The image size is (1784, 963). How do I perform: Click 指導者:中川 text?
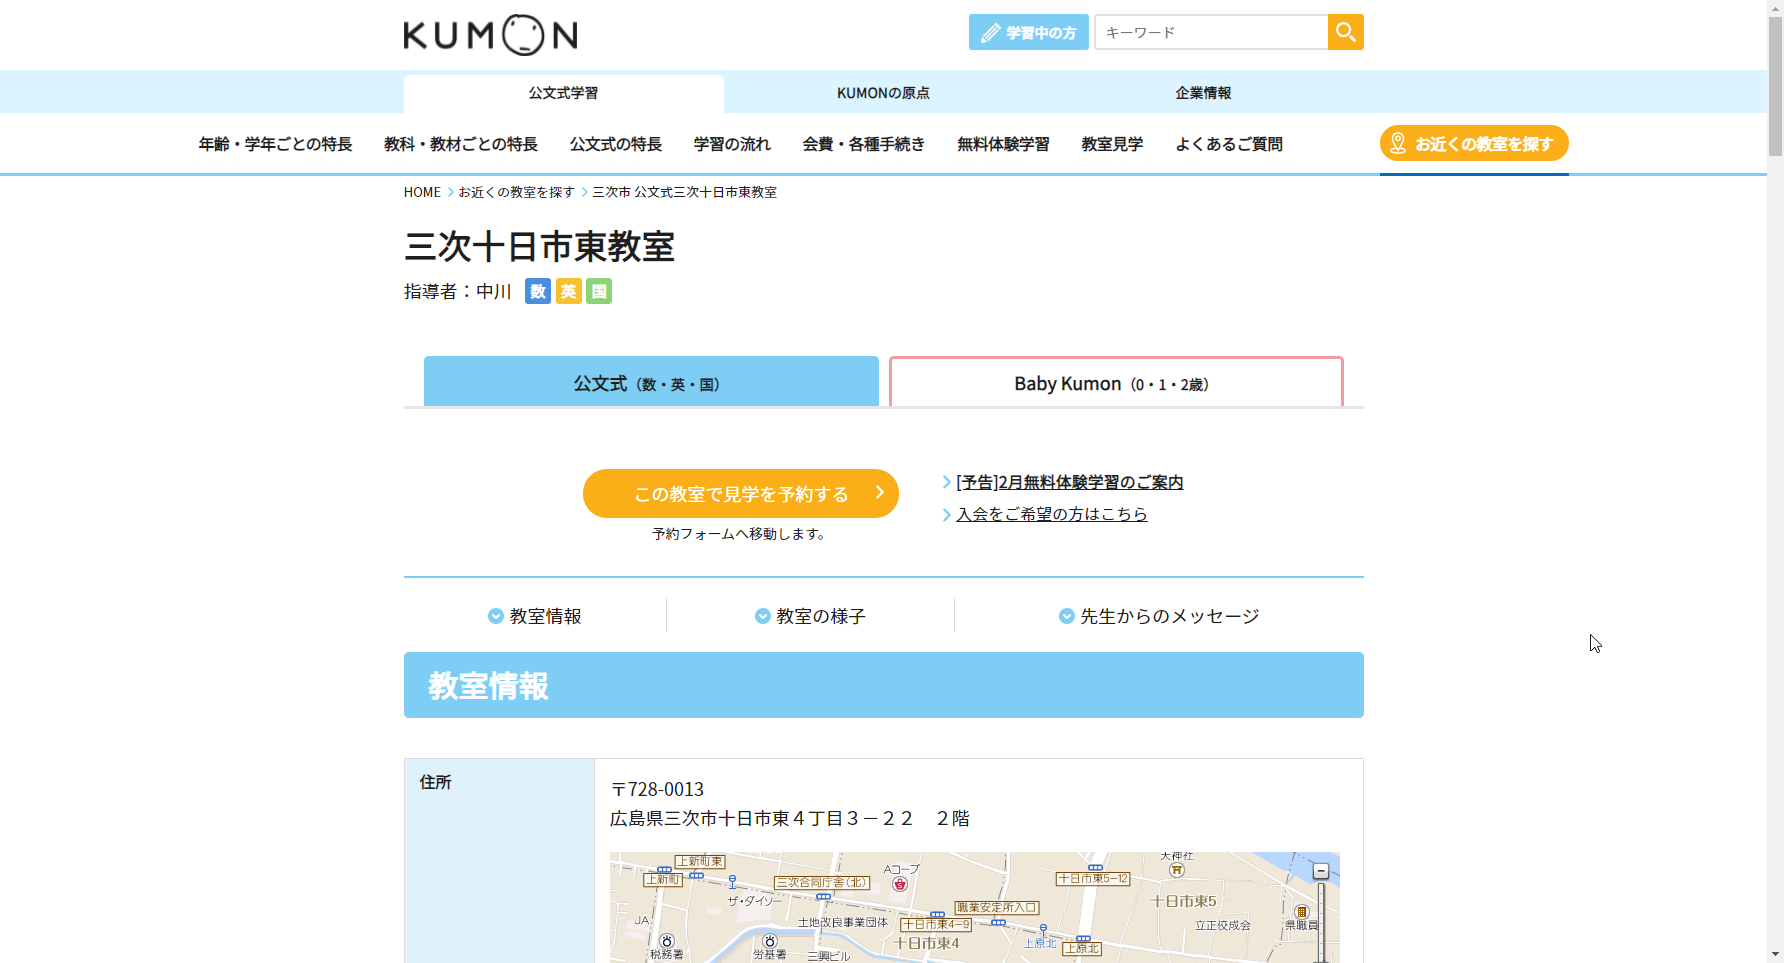(458, 291)
